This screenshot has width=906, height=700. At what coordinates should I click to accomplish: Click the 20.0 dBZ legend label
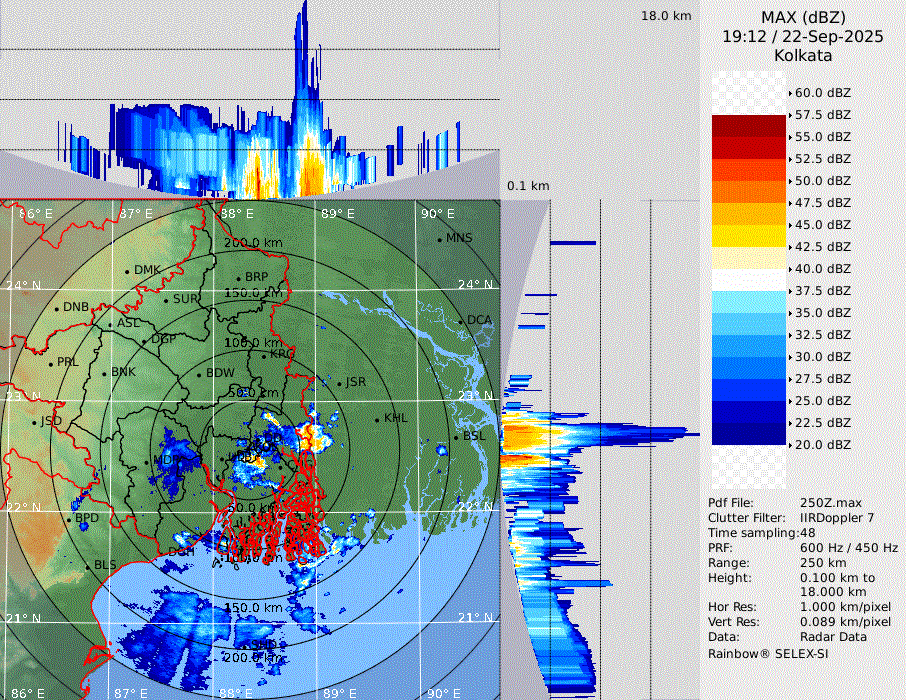pyautogui.click(x=822, y=445)
